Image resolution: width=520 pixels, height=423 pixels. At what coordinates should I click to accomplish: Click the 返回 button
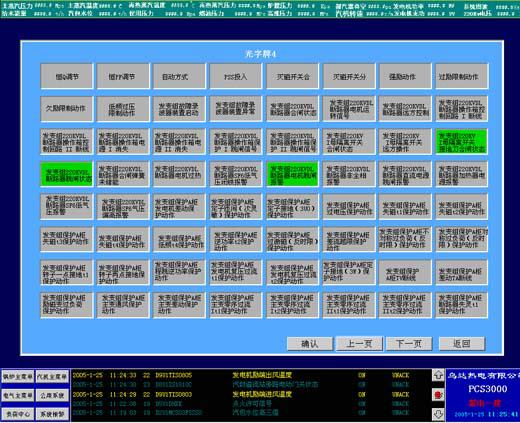pos(462,344)
